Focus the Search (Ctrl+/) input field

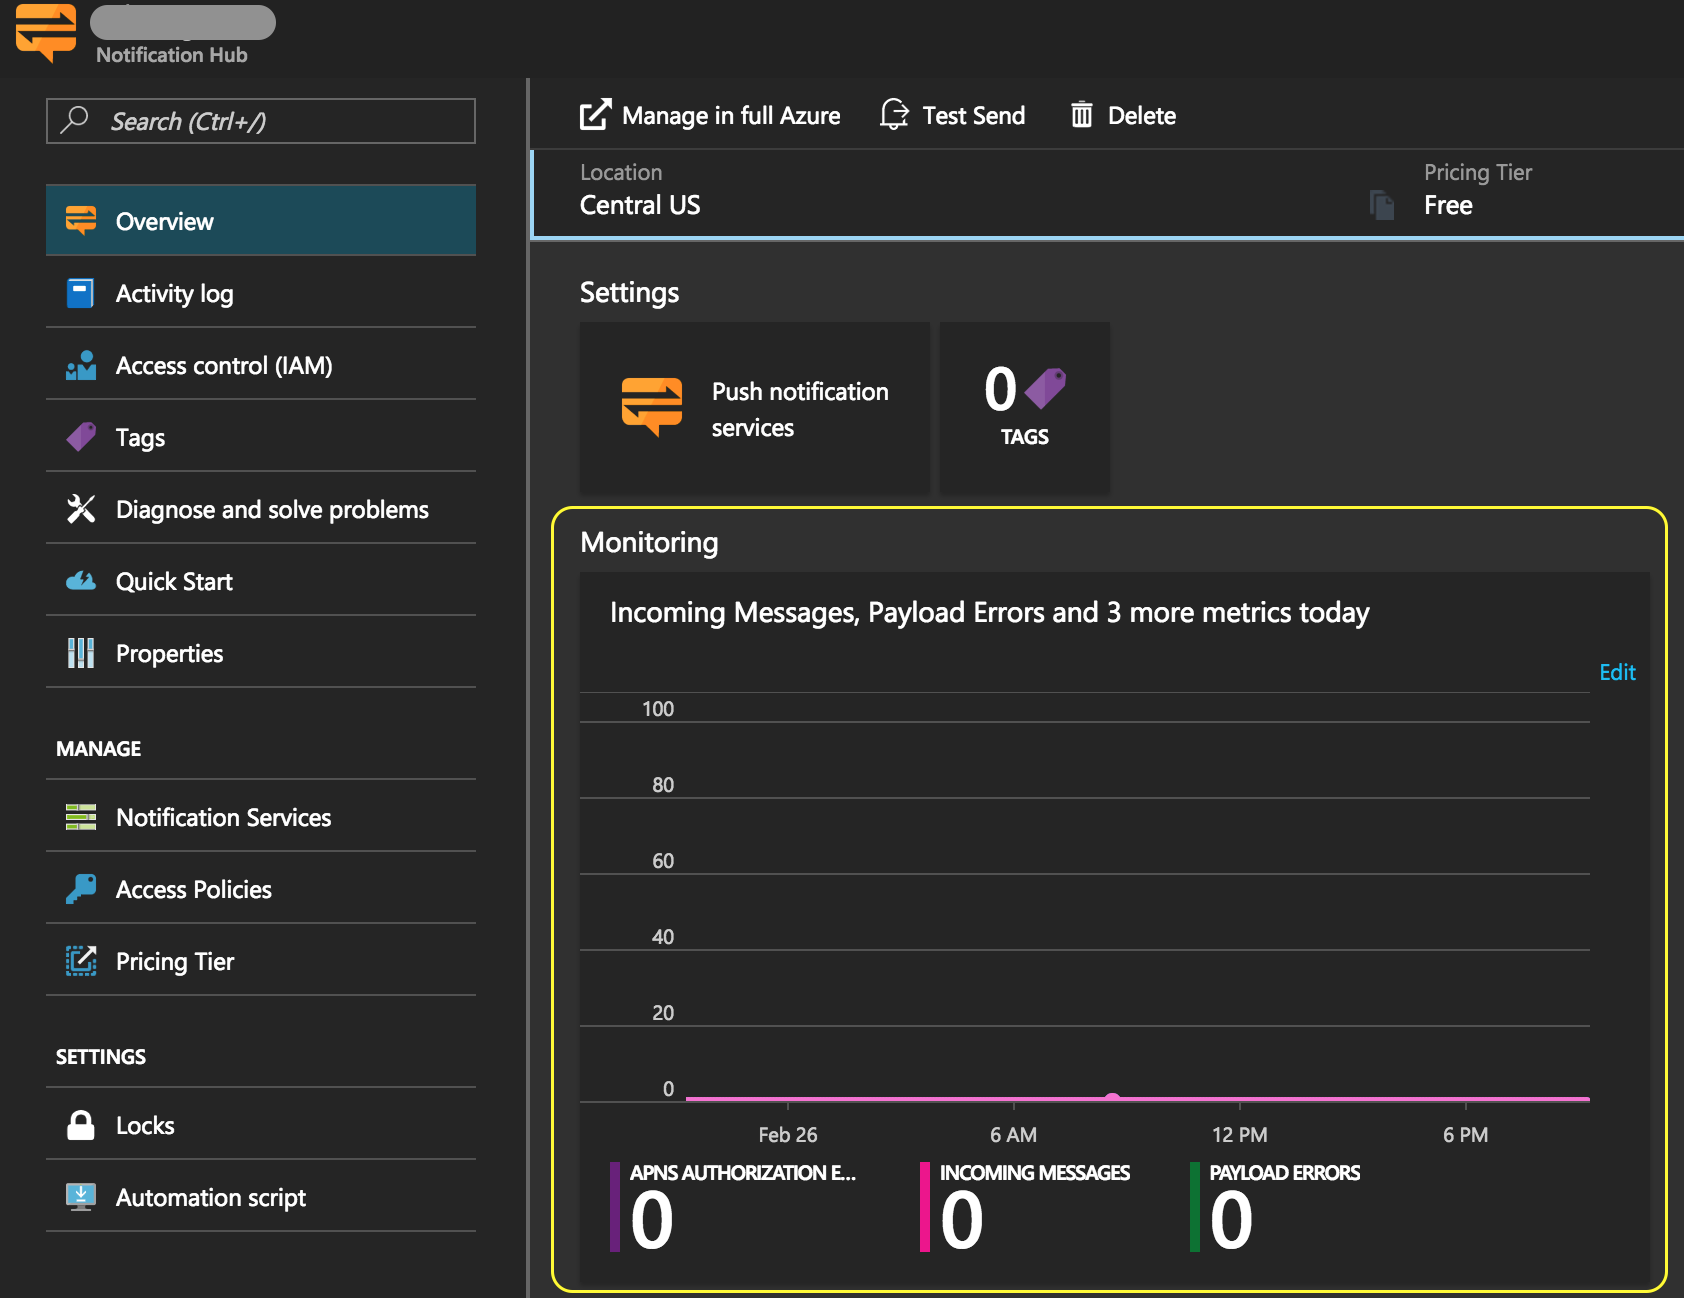(x=261, y=121)
